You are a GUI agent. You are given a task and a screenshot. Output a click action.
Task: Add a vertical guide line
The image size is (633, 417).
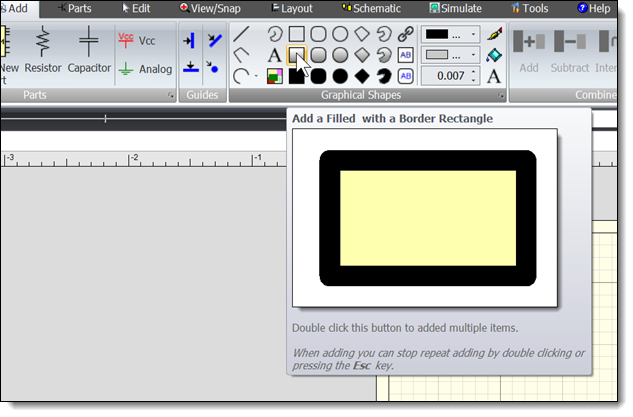pyautogui.click(x=189, y=41)
